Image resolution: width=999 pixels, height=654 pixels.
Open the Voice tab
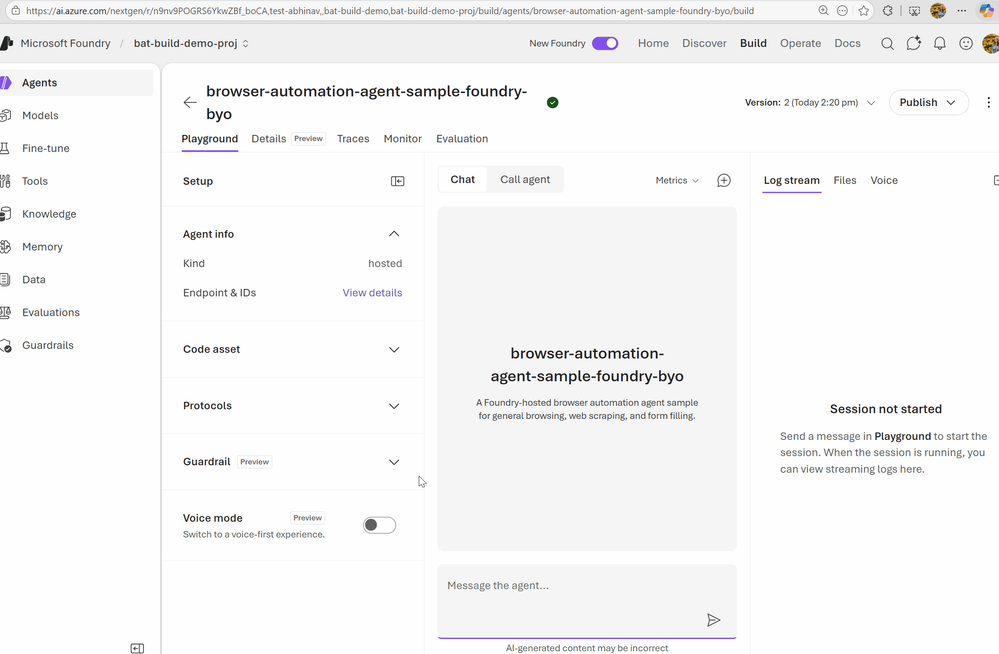click(x=884, y=180)
